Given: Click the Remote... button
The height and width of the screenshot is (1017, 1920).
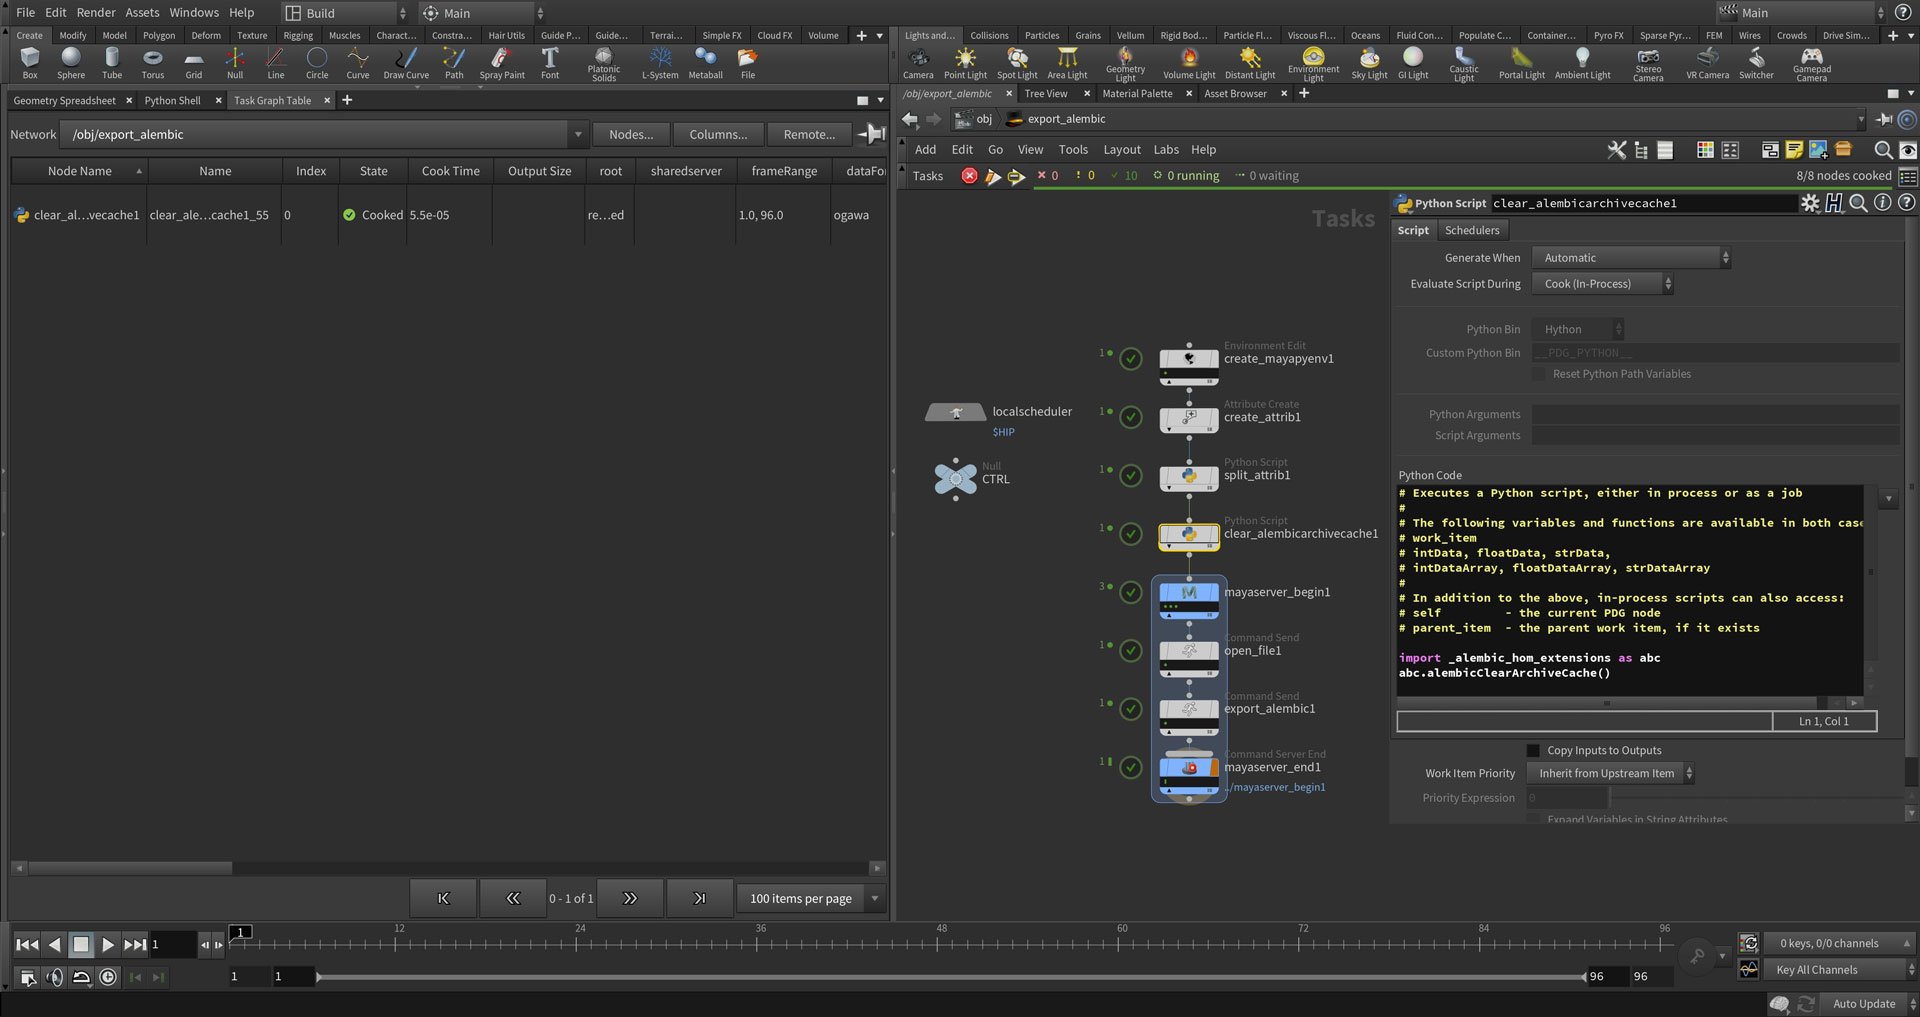Looking at the screenshot, I should [809, 134].
